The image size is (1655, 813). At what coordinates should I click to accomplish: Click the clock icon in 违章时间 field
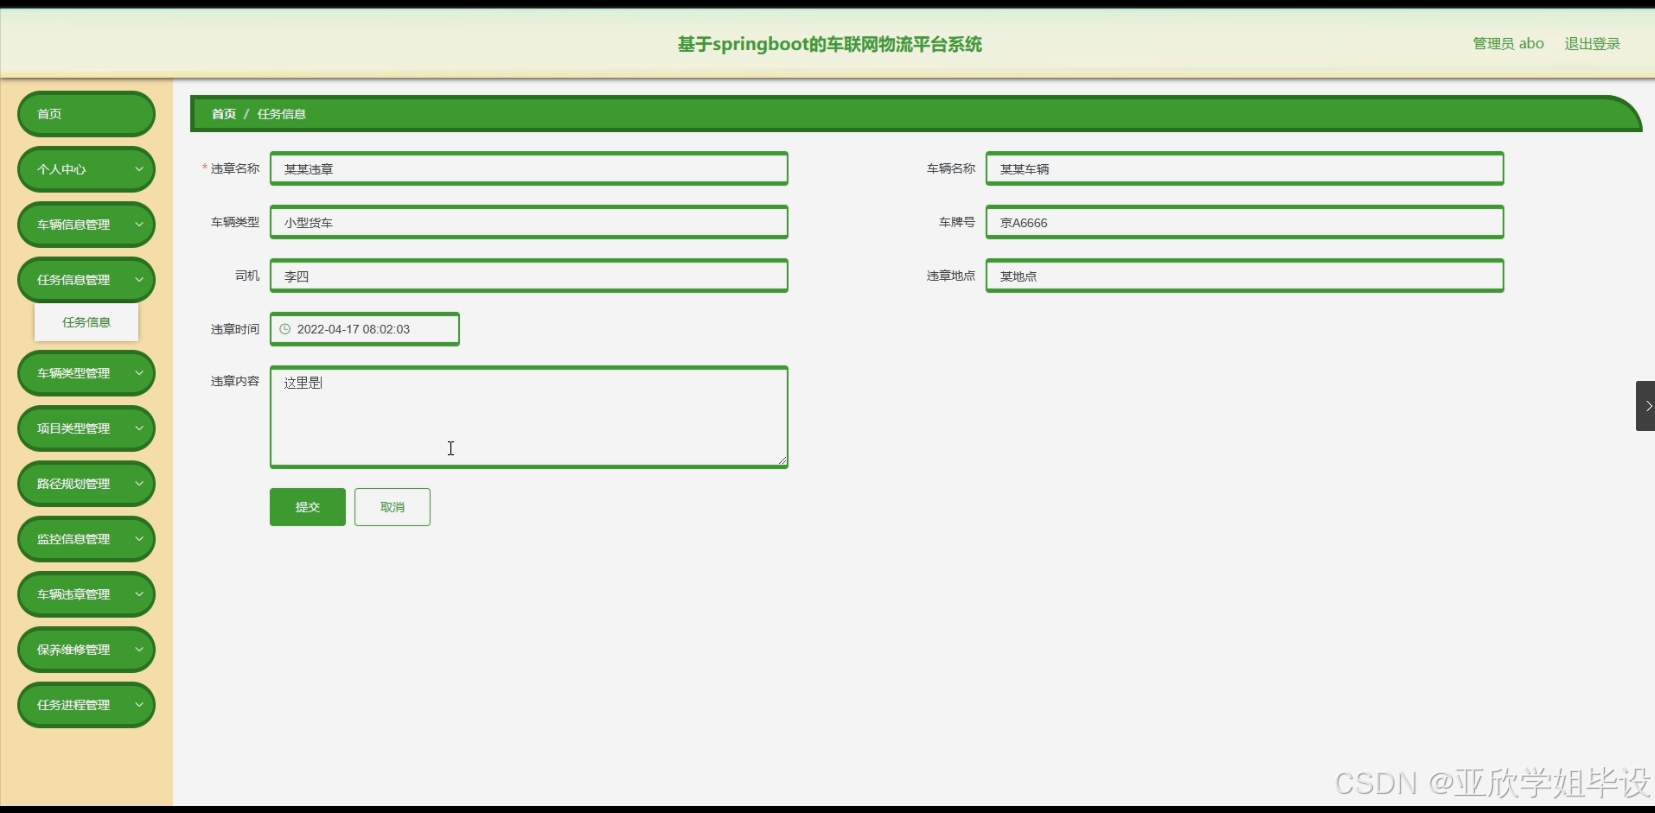click(x=285, y=329)
